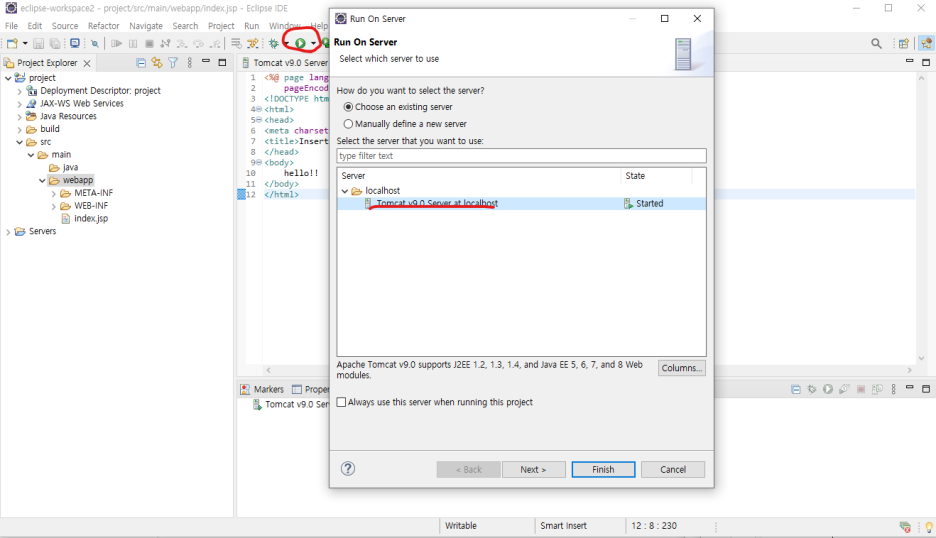Click the Save All toolbar icon
This screenshot has height=538, width=936.
[55, 43]
